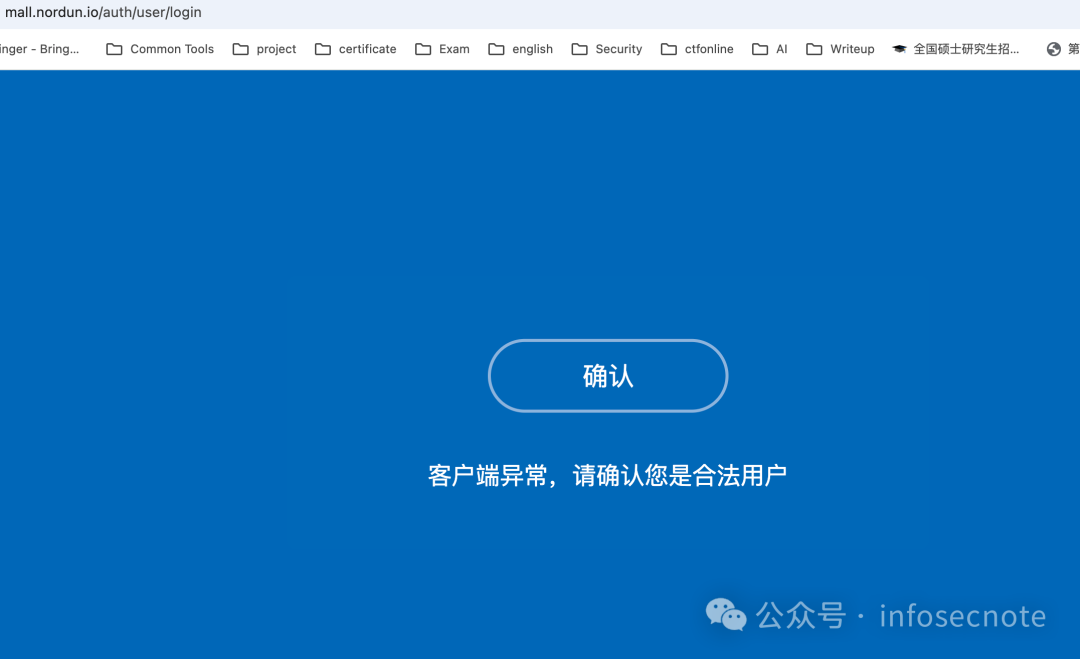
Task: Click the certificate bookmark folder icon
Action: pyautogui.click(x=322, y=48)
